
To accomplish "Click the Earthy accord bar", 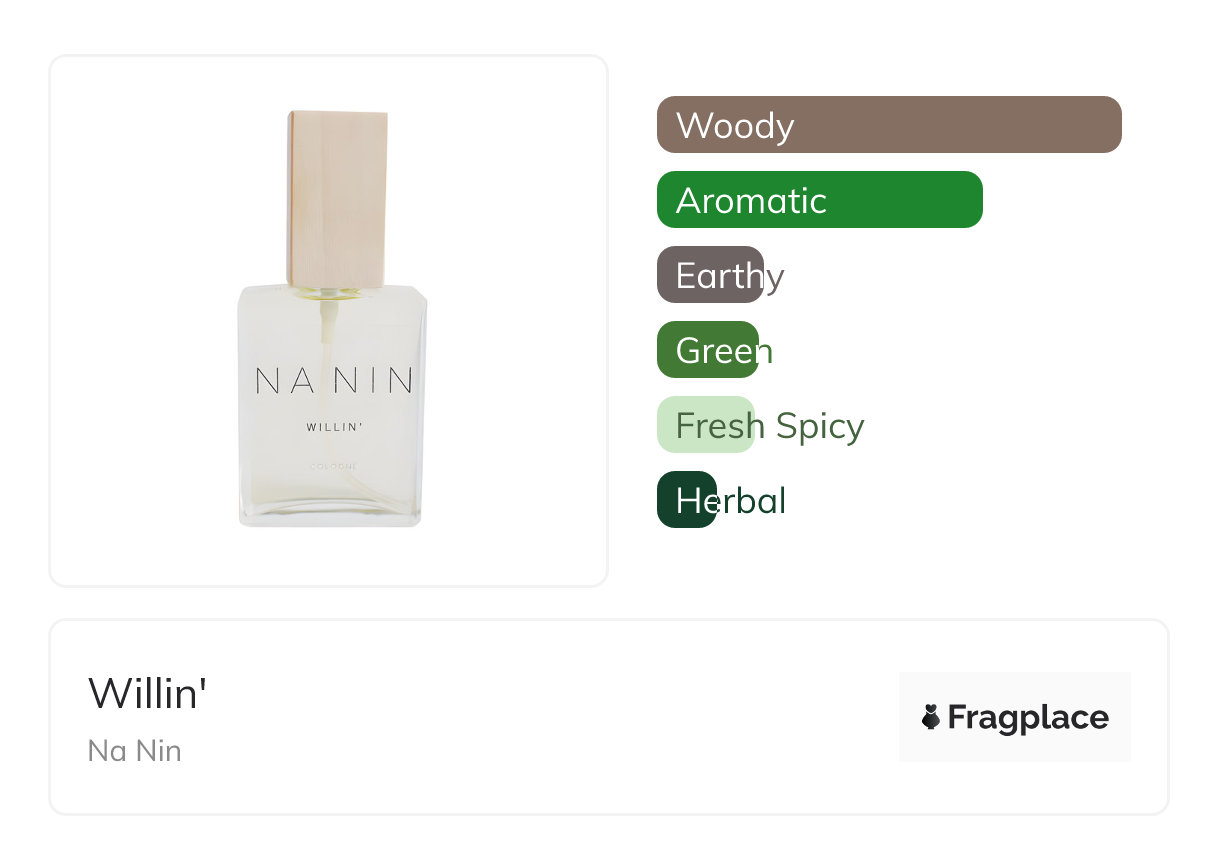I will (710, 275).
